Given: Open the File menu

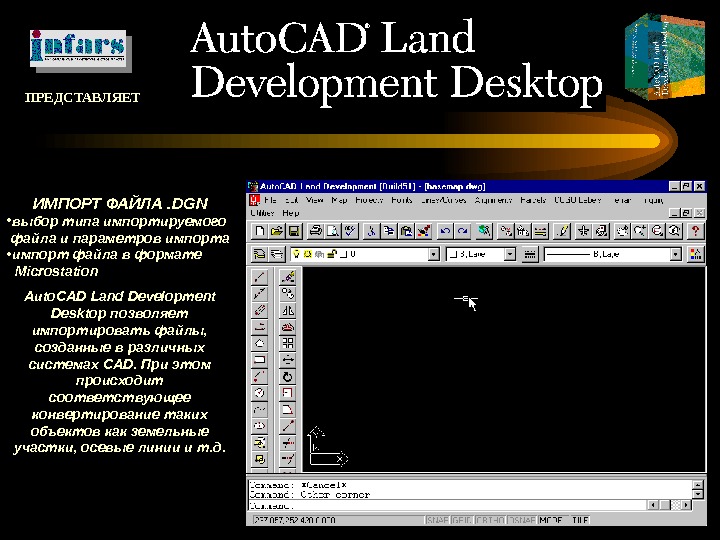Looking at the screenshot, I should click(x=270, y=200).
